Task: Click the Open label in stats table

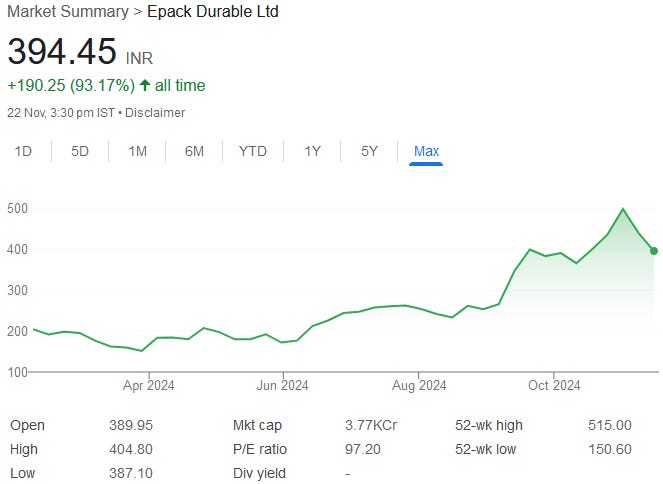Action: tap(27, 425)
